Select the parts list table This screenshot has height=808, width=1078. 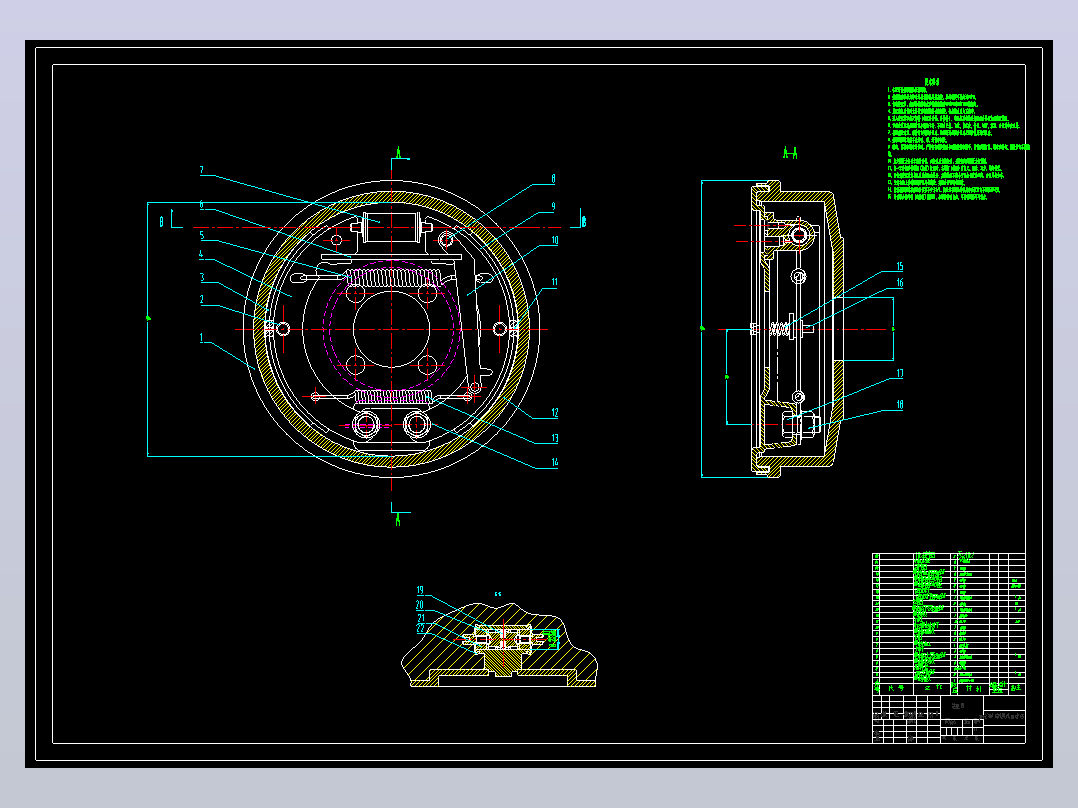click(x=949, y=624)
